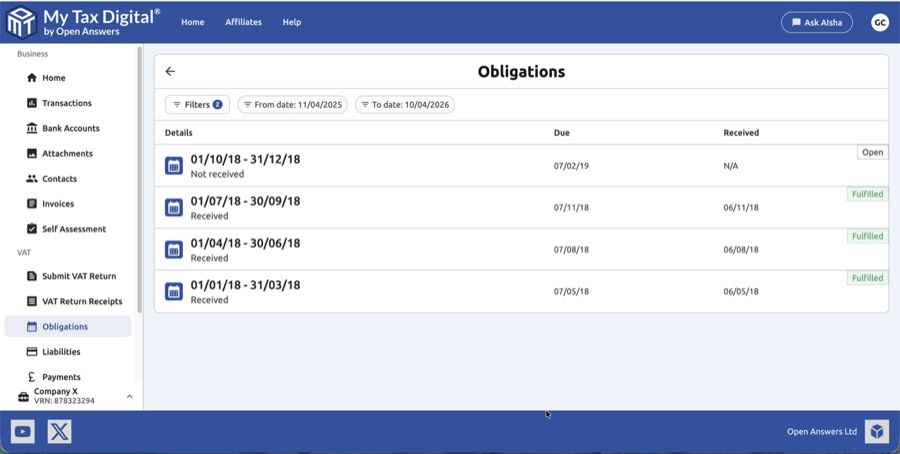Viewport: 900px width, 454px height.
Task: Click the due date 07/08/18
Action: [x=571, y=250]
